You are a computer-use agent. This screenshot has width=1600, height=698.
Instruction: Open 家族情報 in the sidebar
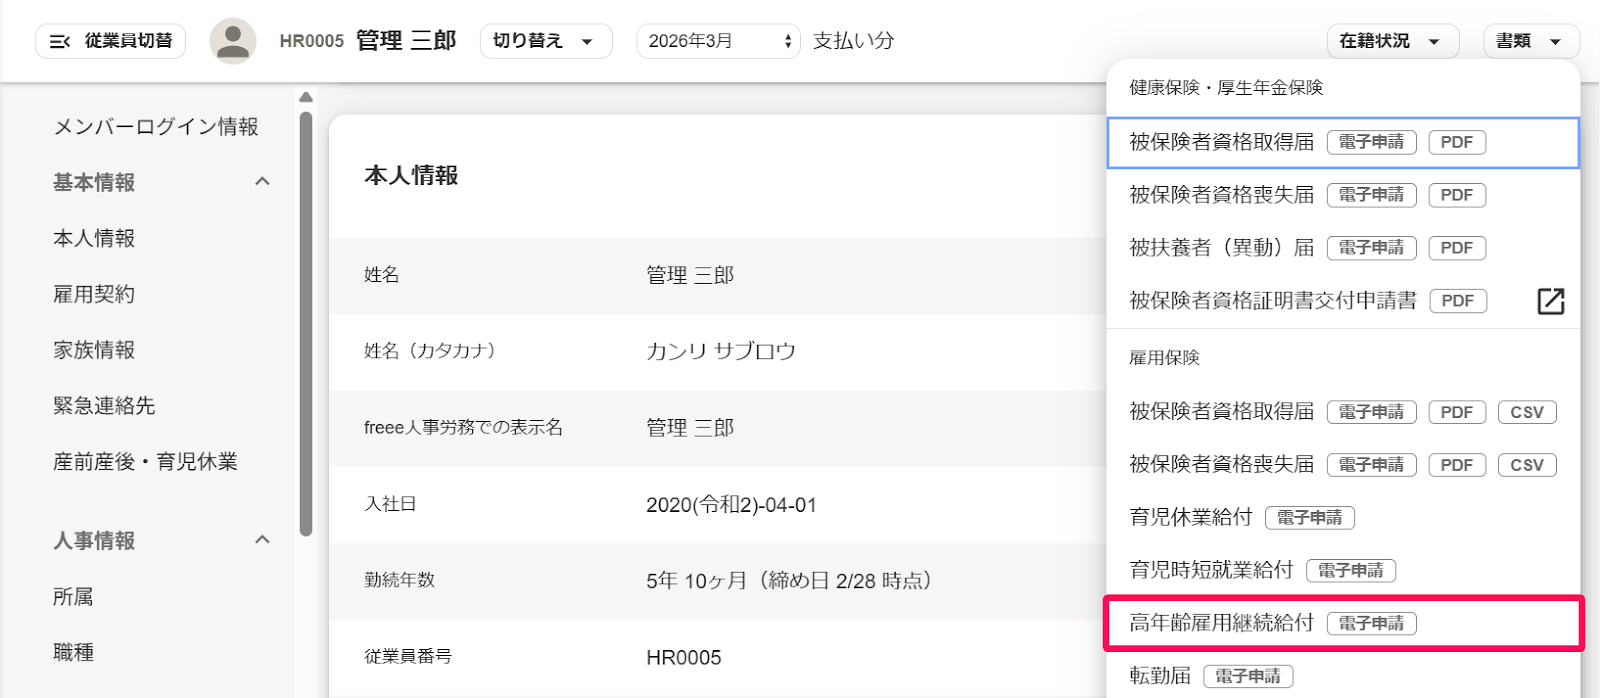click(x=94, y=350)
